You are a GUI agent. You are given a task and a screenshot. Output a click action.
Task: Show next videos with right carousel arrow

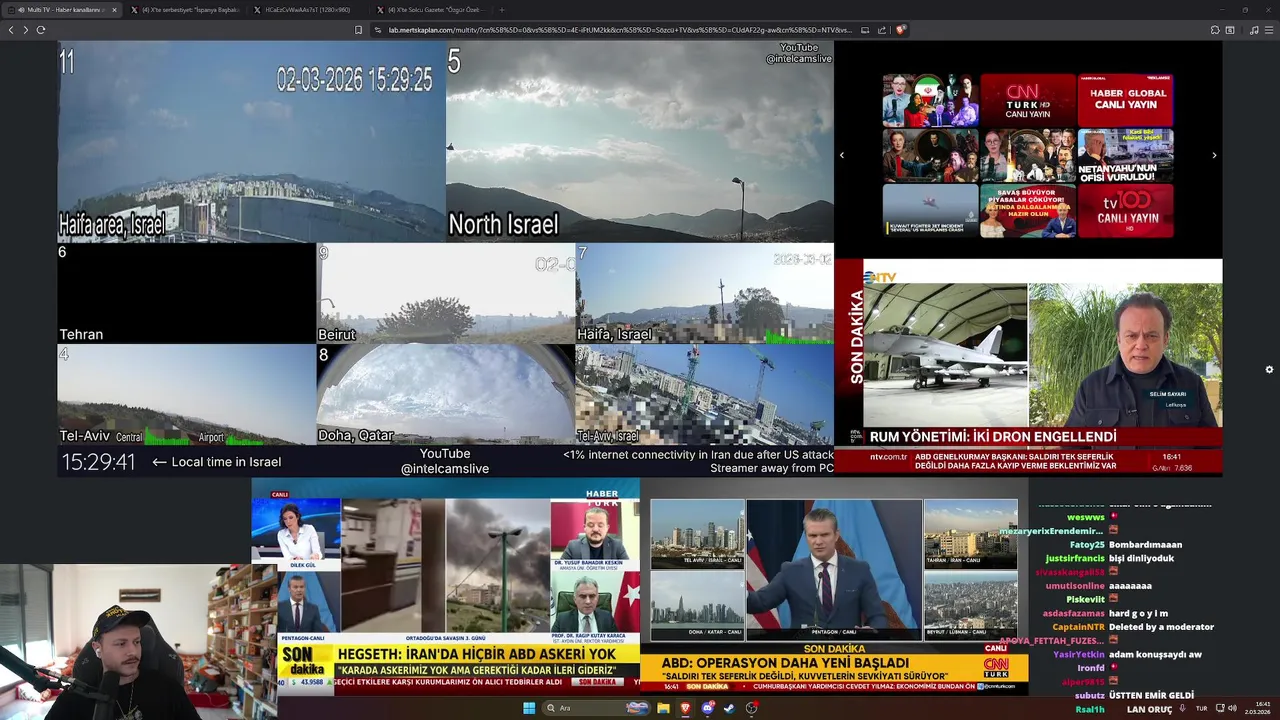point(1214,155)
